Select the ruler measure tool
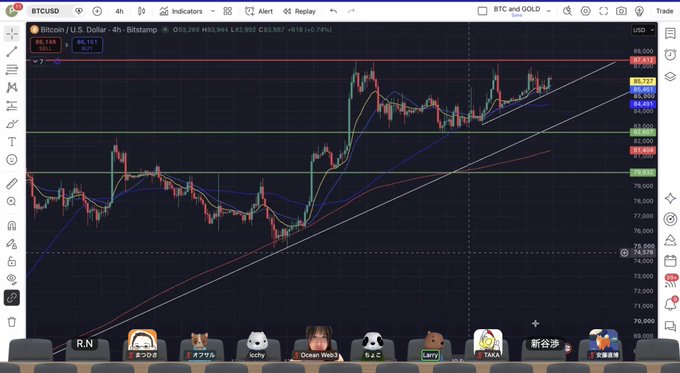 click(12, 183)
